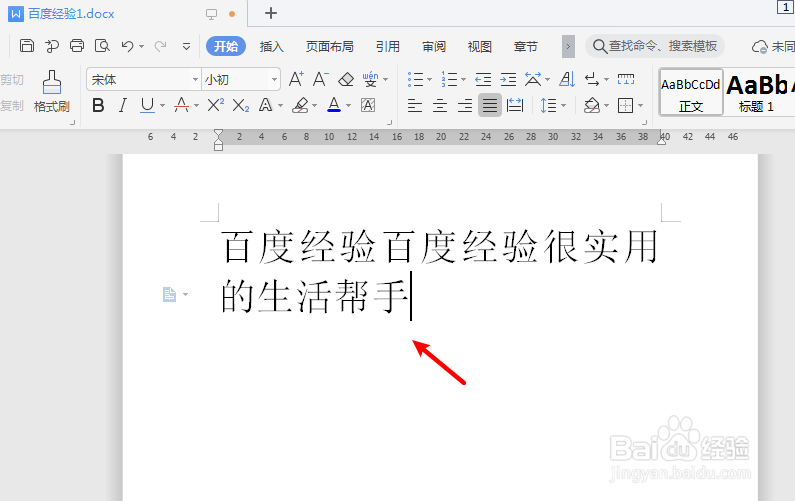Click the Increase Indent icon
This screenshot has width=795, height=501.
pos(508,79)
